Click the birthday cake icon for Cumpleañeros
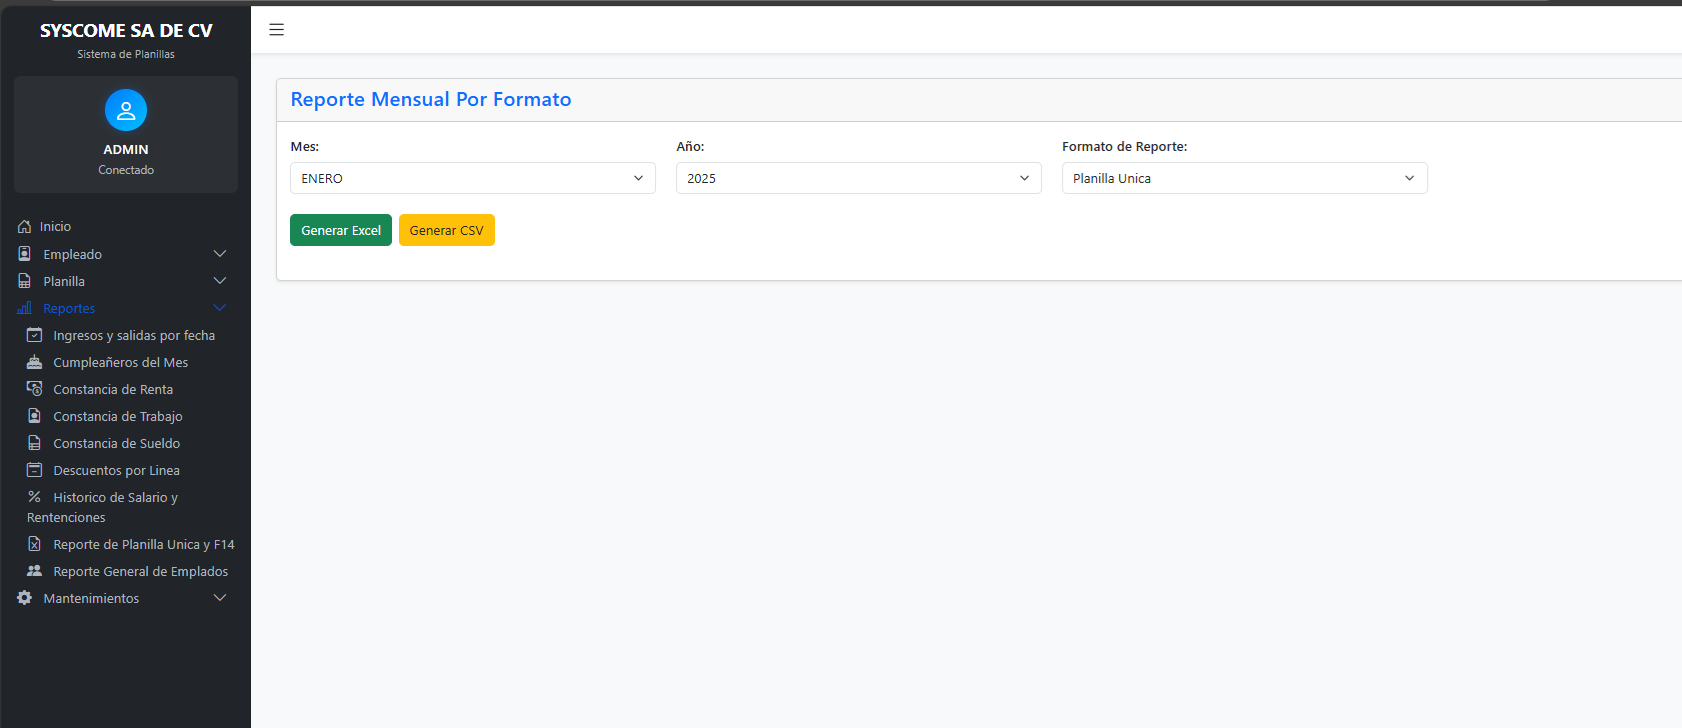 [34, 362]
